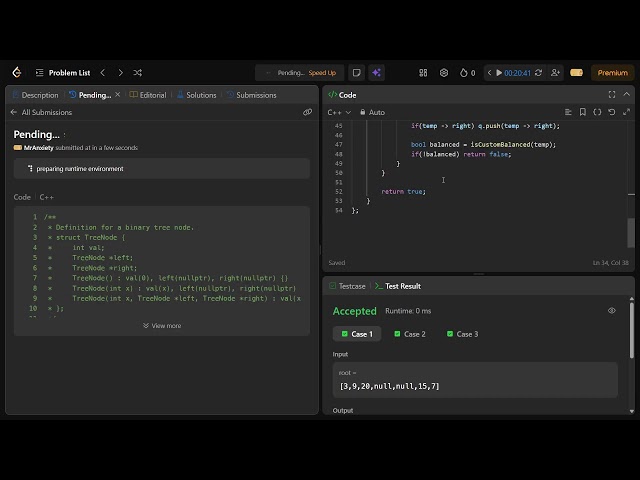Go back to All Submissions
The width and height of the screenshot is (640, 480).
(41, 112)
